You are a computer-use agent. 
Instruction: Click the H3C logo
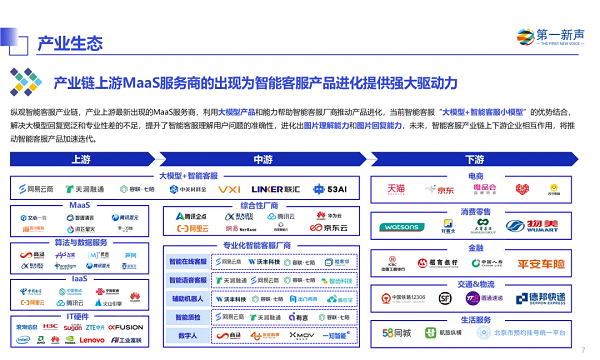point(50,327)
